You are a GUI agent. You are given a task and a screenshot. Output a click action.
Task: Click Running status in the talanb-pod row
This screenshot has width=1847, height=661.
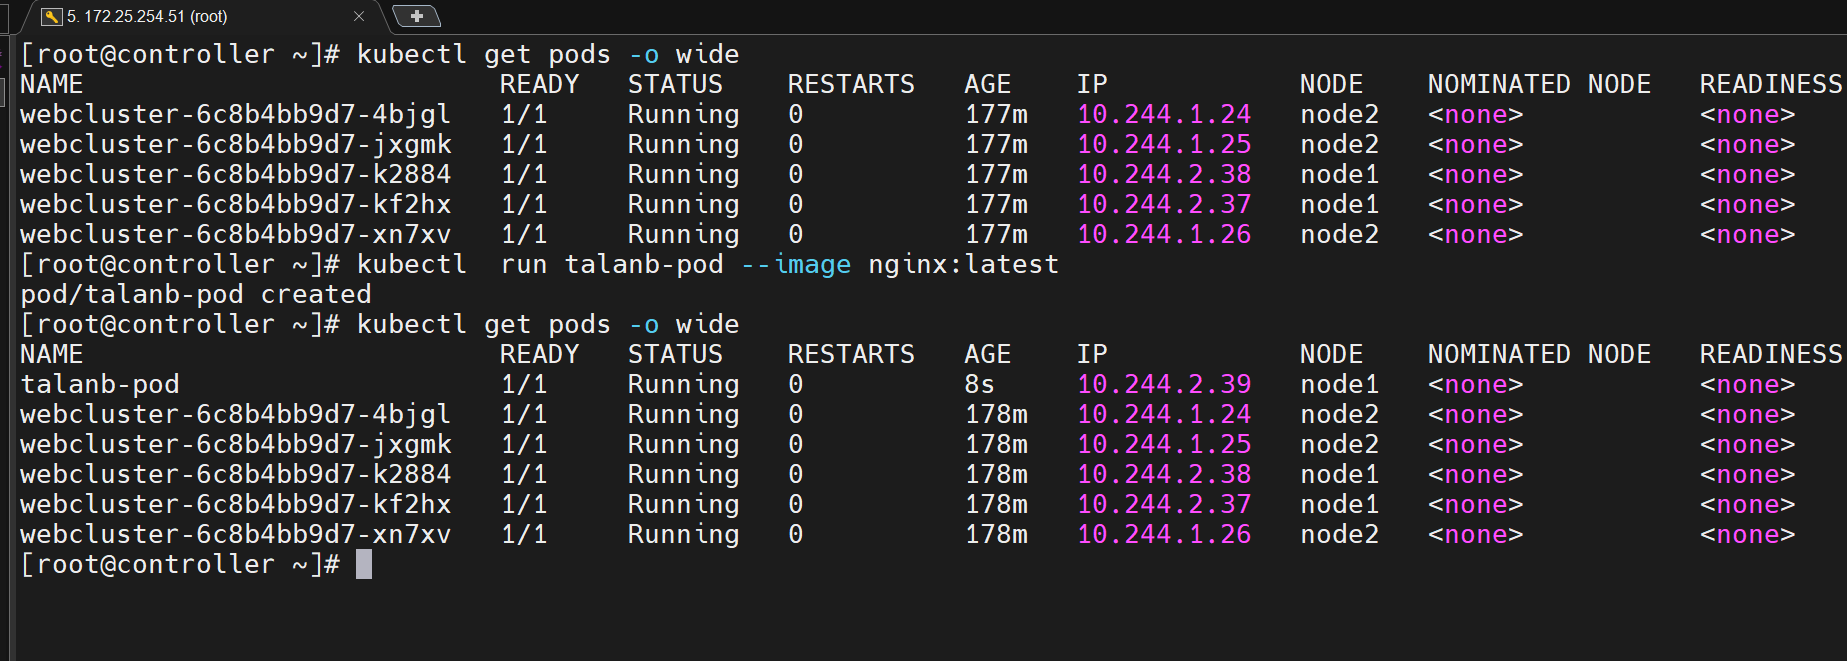[684, 384]
